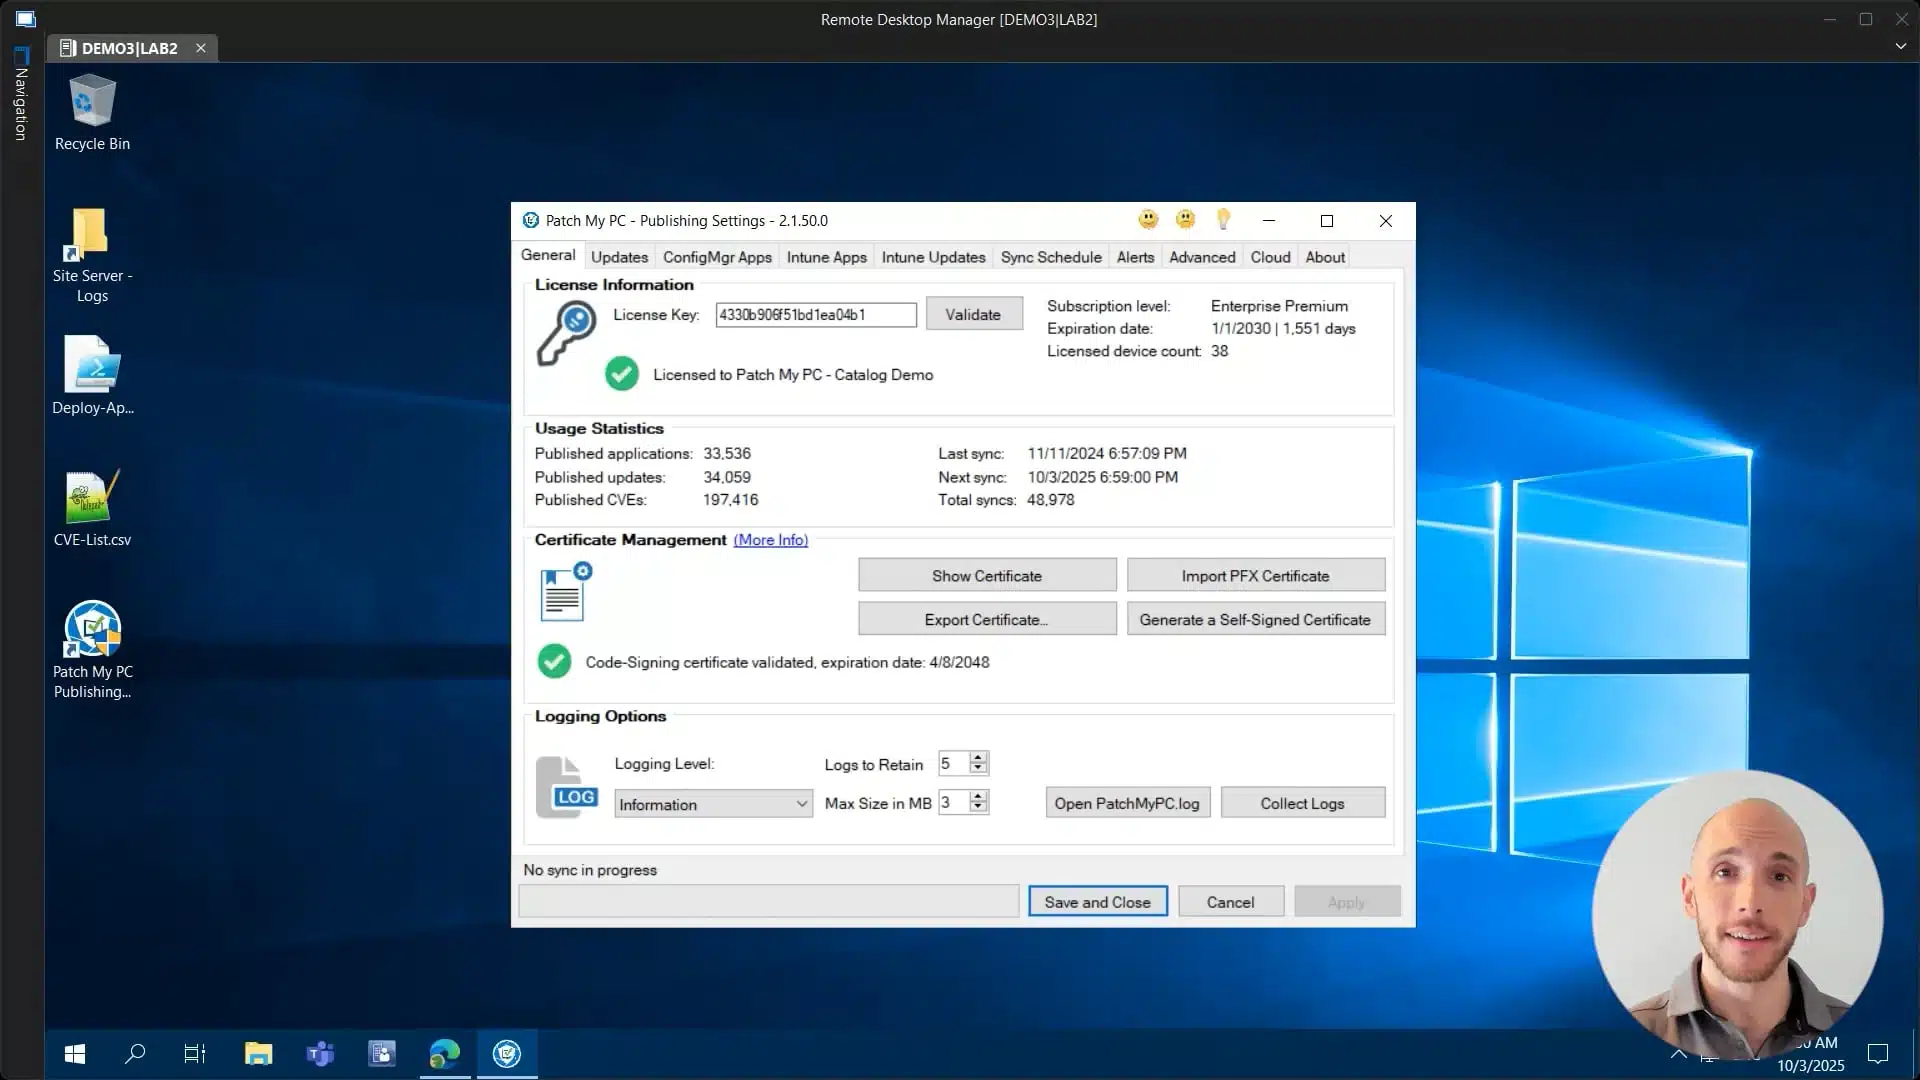Show hidden system tray icons
This screenshot has height=1080, width=1920.
1678,1053
